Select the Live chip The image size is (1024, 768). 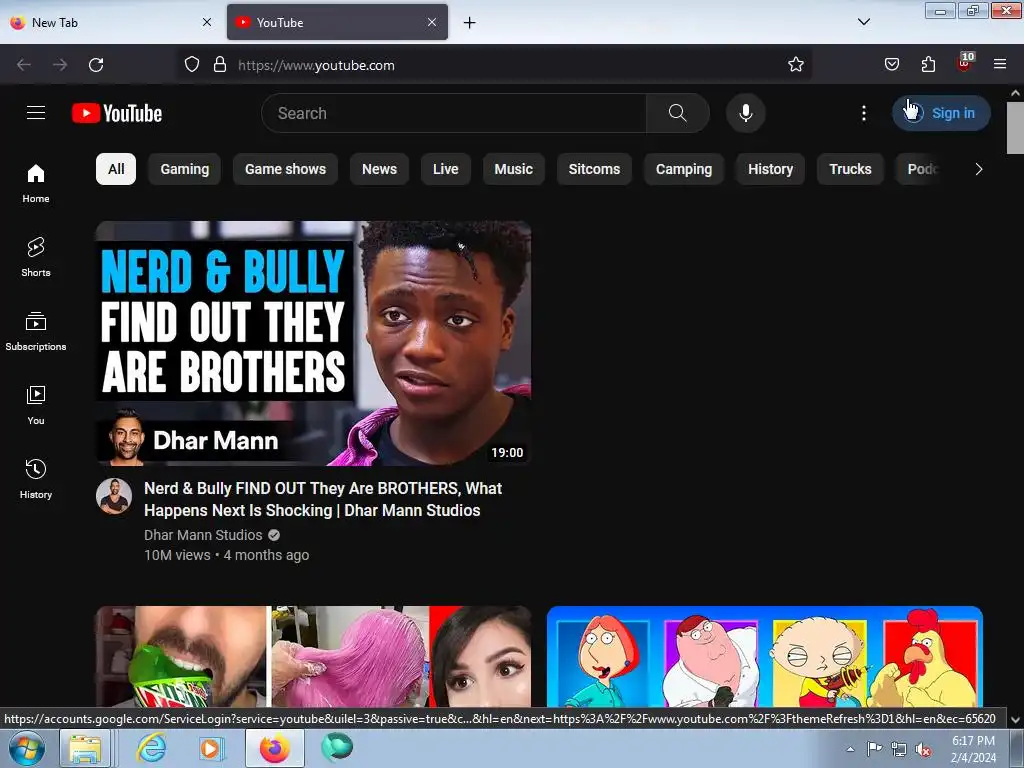[x=445, y=169]
